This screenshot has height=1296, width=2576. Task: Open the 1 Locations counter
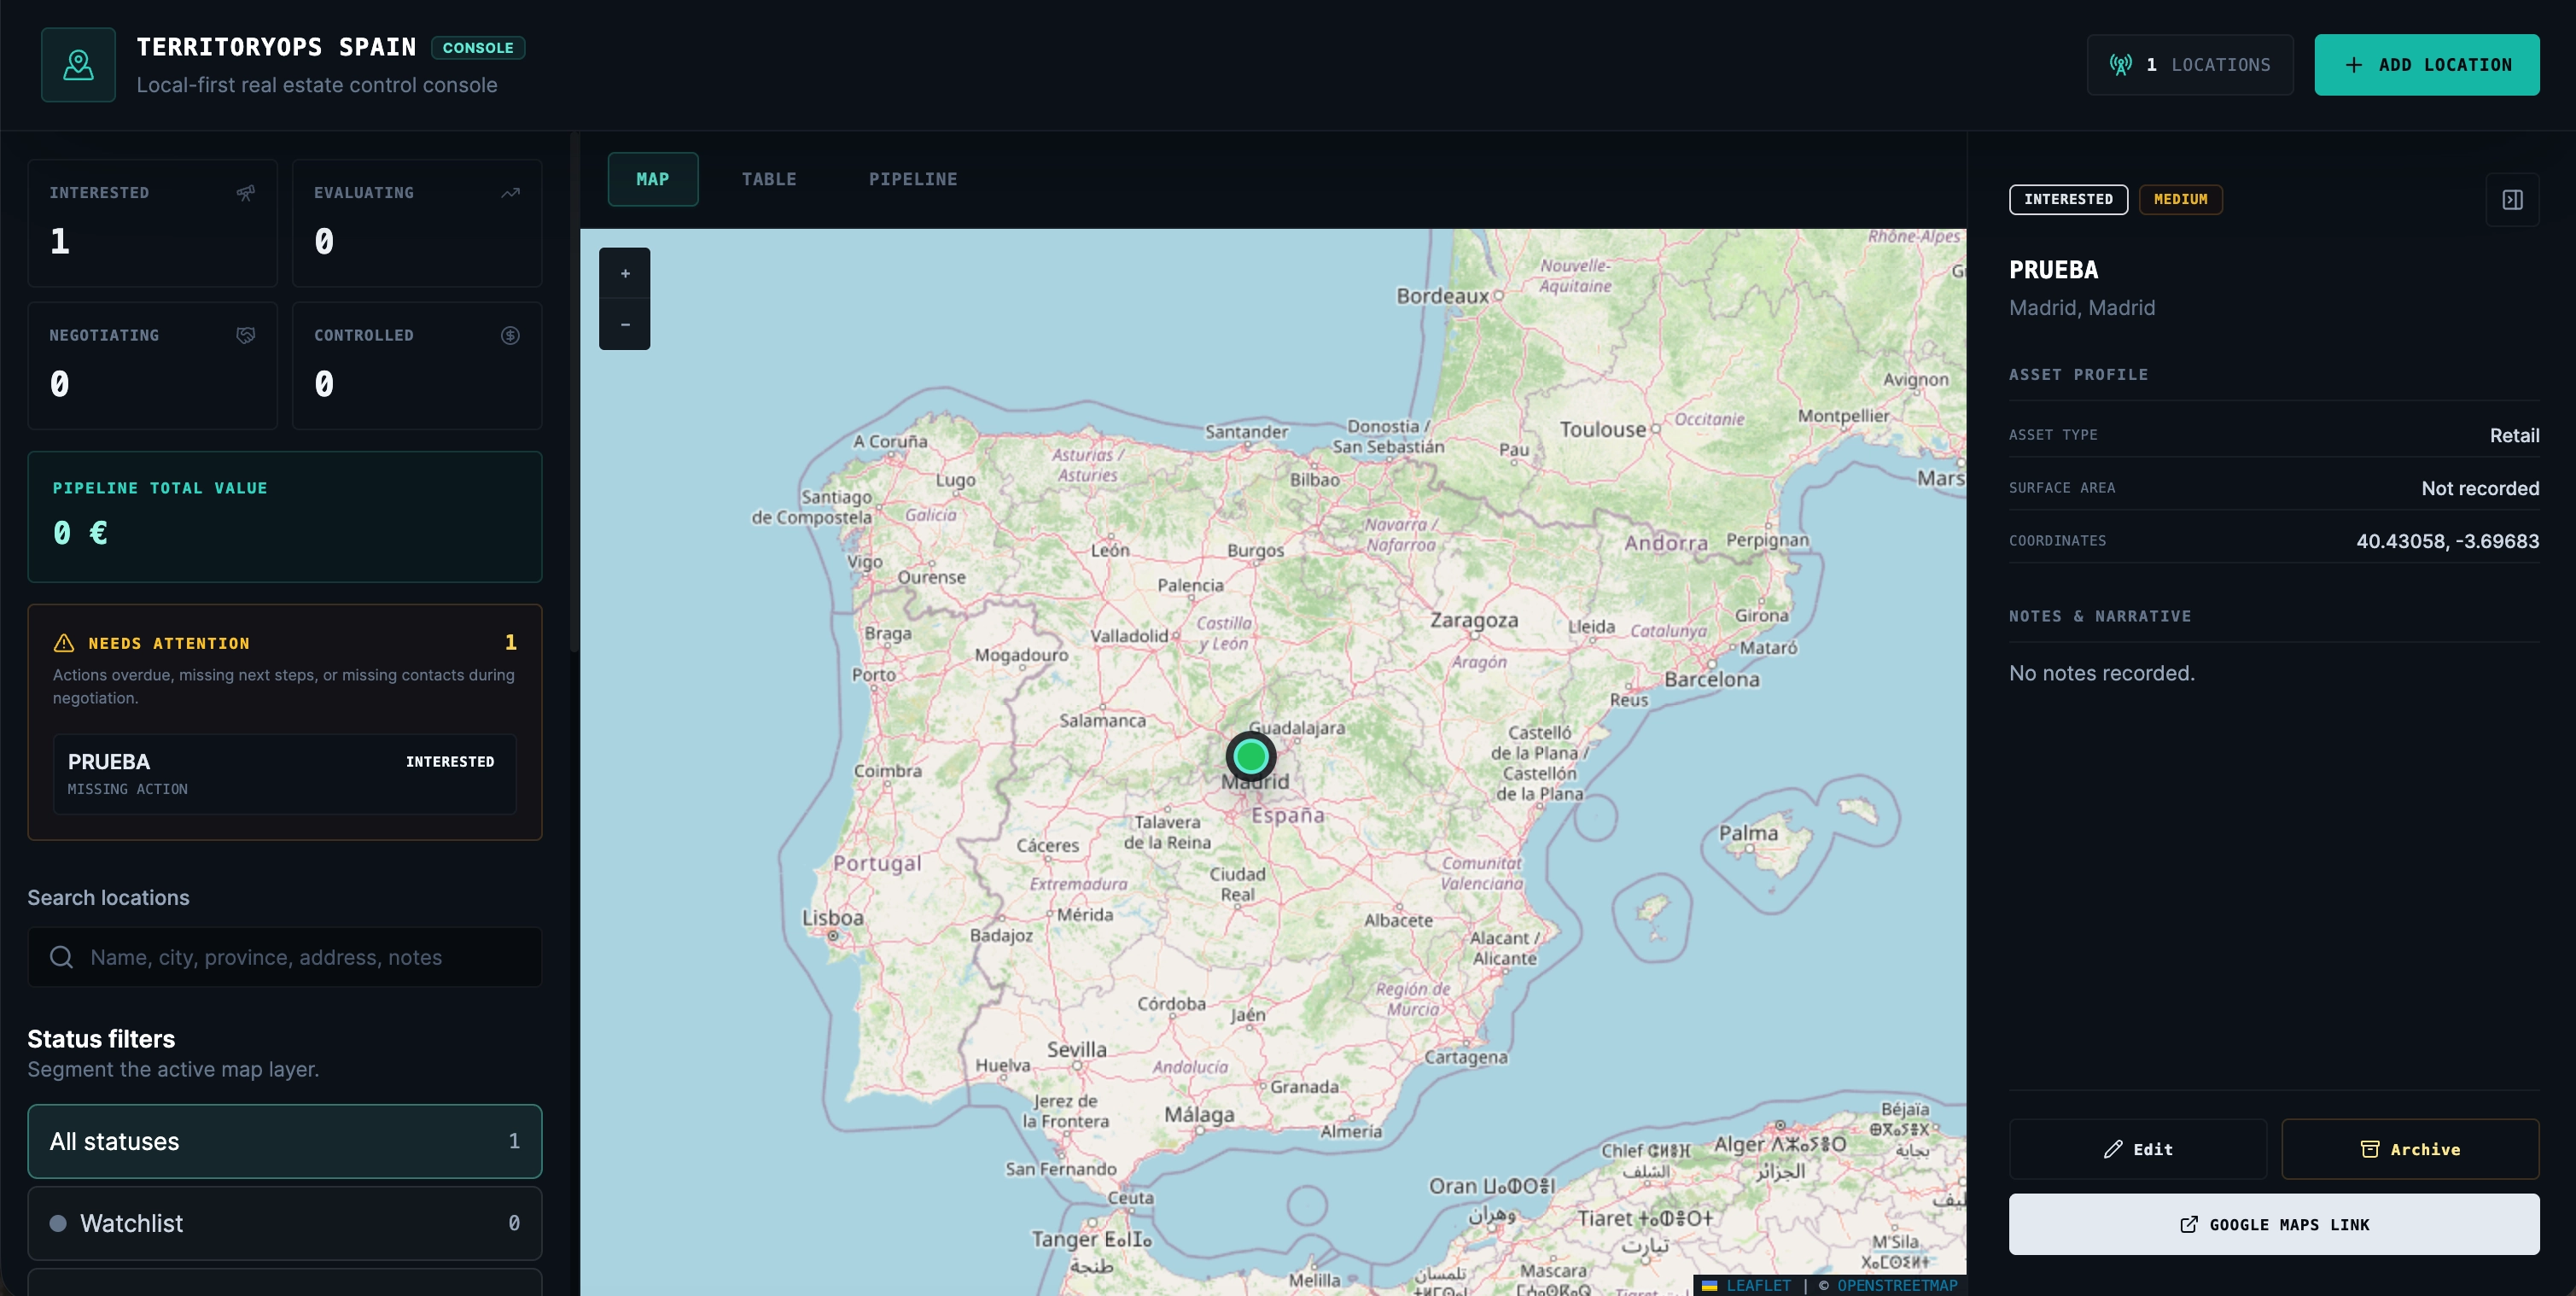[x=2190, y=65]
